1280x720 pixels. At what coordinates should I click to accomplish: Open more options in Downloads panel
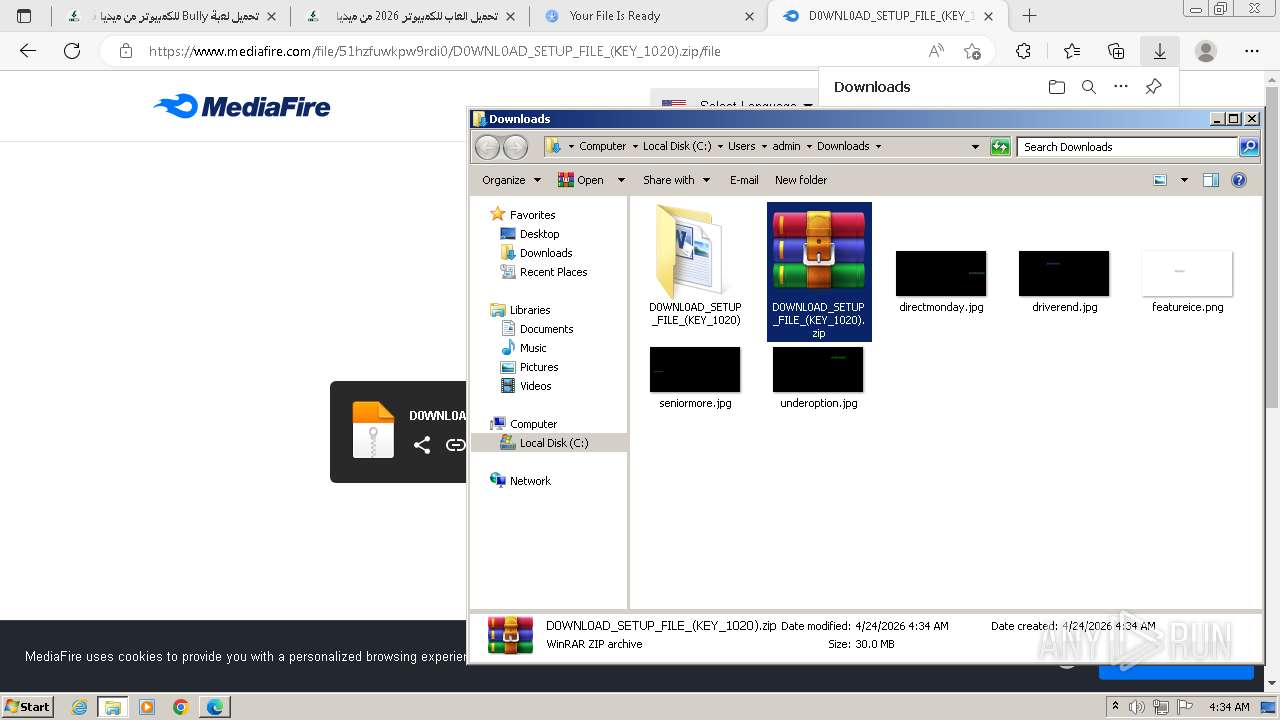[x=1121, y=87]
